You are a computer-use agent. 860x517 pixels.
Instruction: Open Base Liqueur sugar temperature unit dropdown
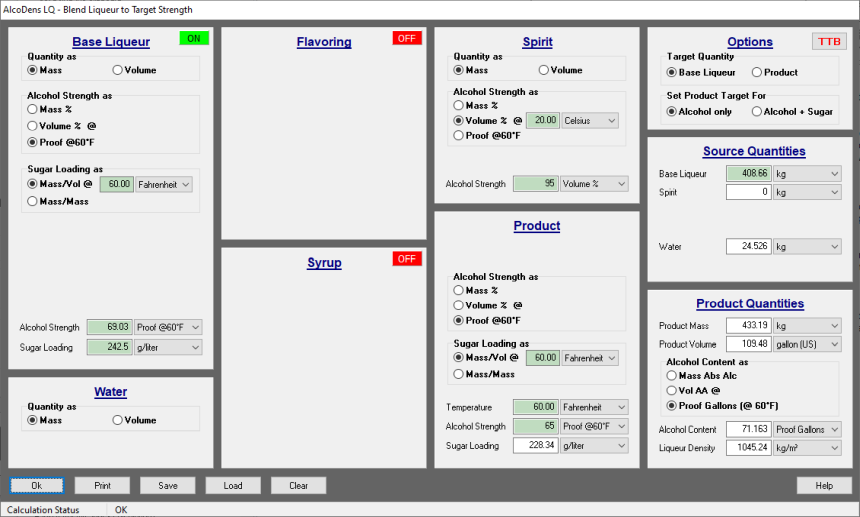tap(163, 184)
